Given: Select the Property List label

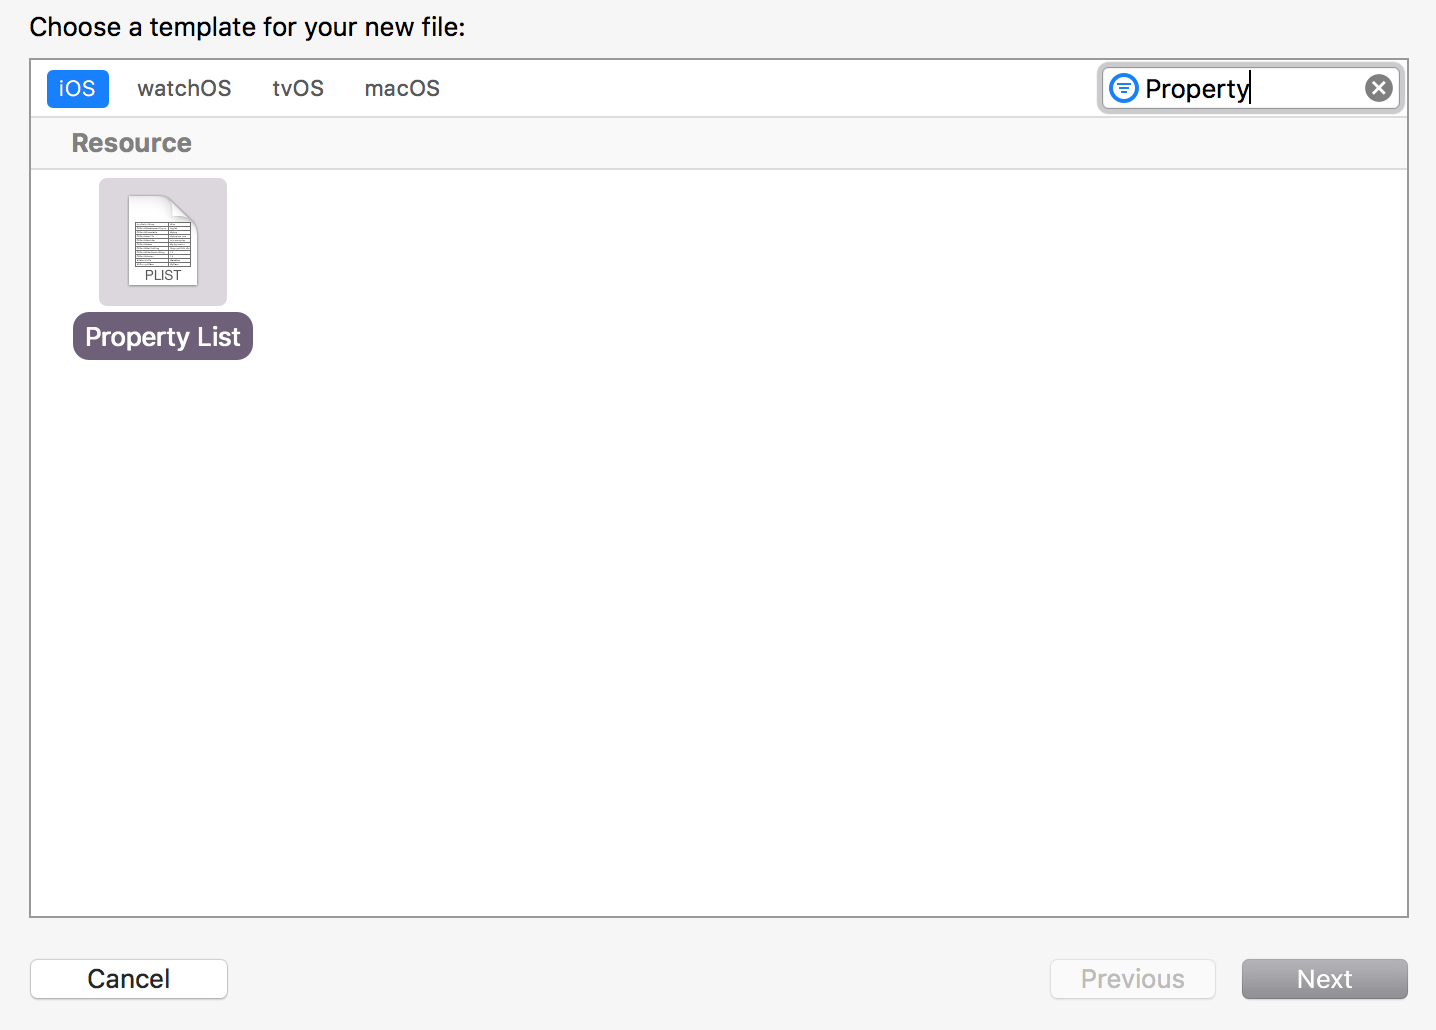Looking at the screenshot, I should click(163, 336).
